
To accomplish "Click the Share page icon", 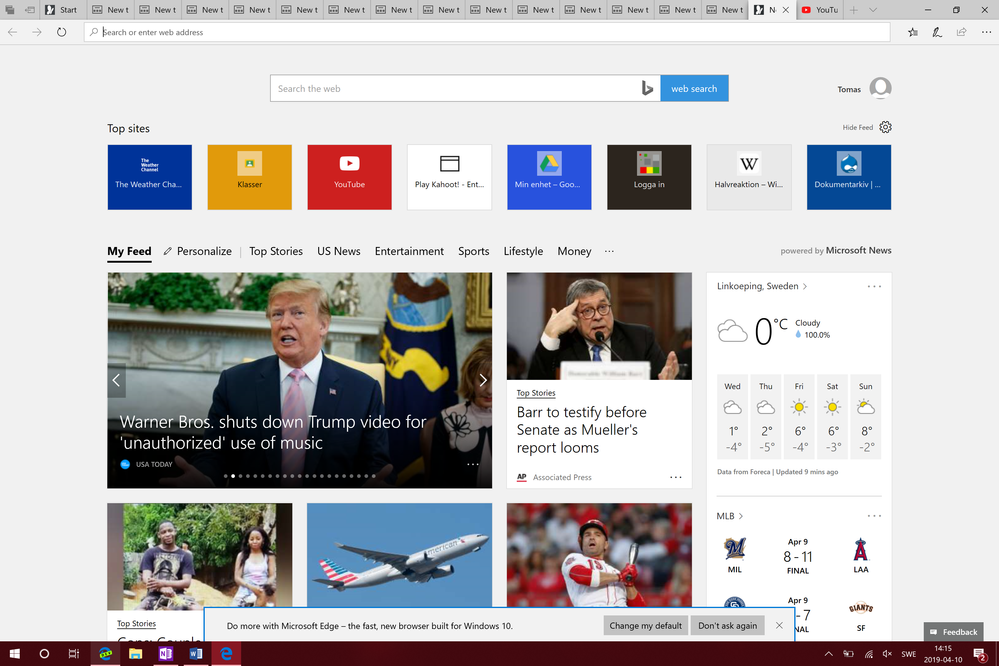I will click(x=961, y=32).
